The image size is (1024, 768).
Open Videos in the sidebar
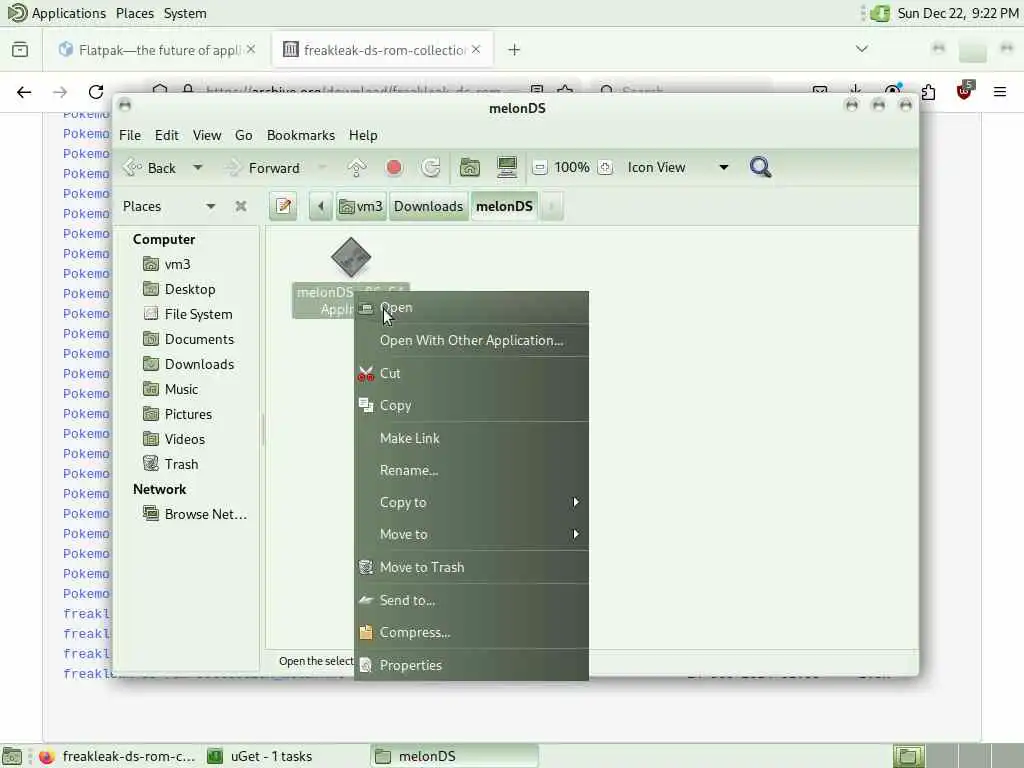[x=184, y=440]
